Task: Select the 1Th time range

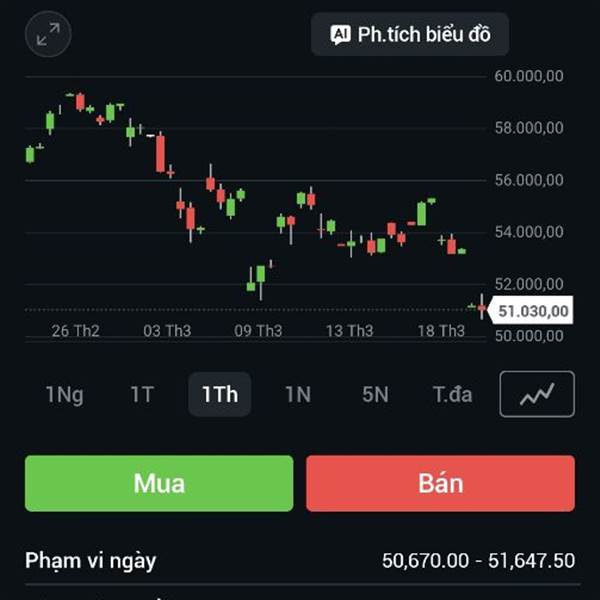Action: click(220, 394)
